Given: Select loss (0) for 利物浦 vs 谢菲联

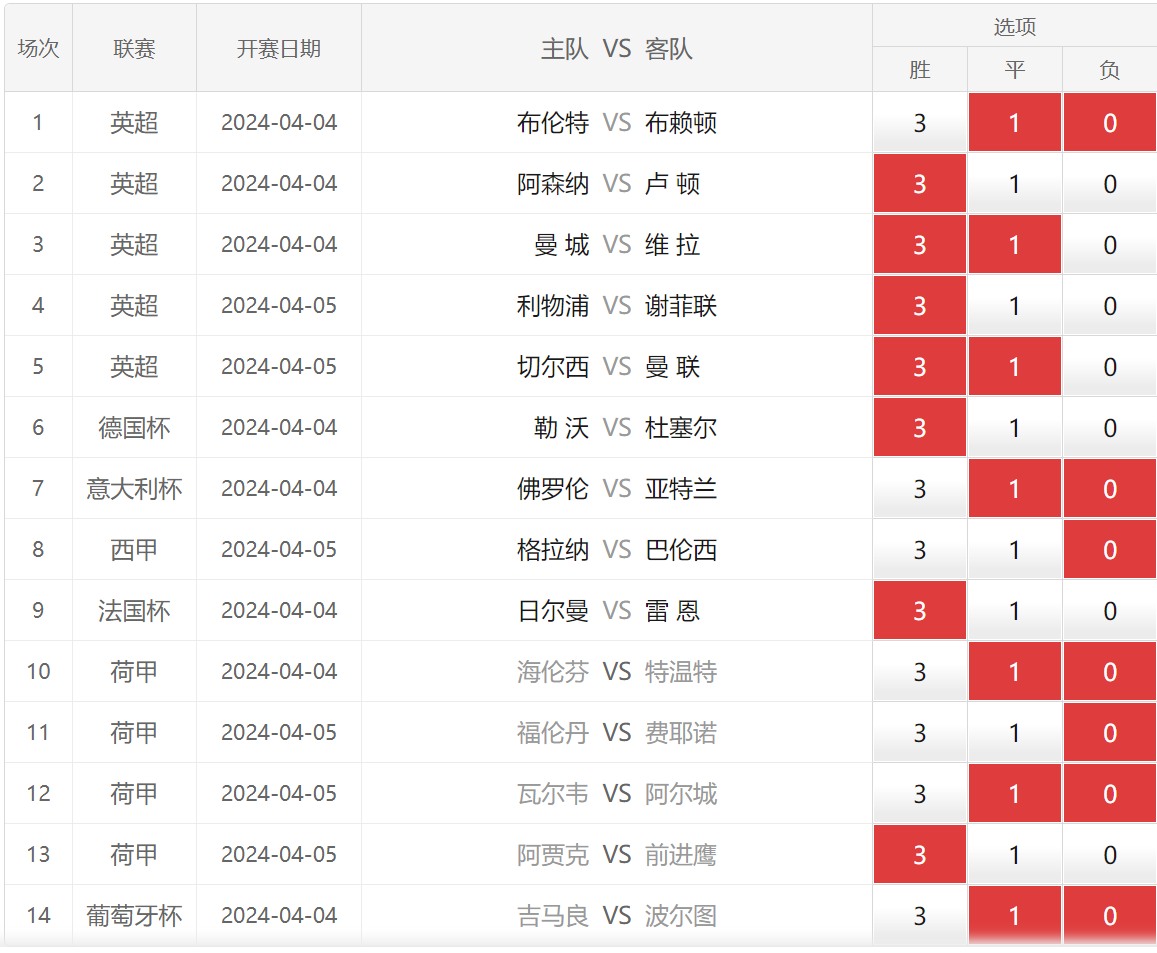Looking at the screenshot, I should tap(1110, 305).
